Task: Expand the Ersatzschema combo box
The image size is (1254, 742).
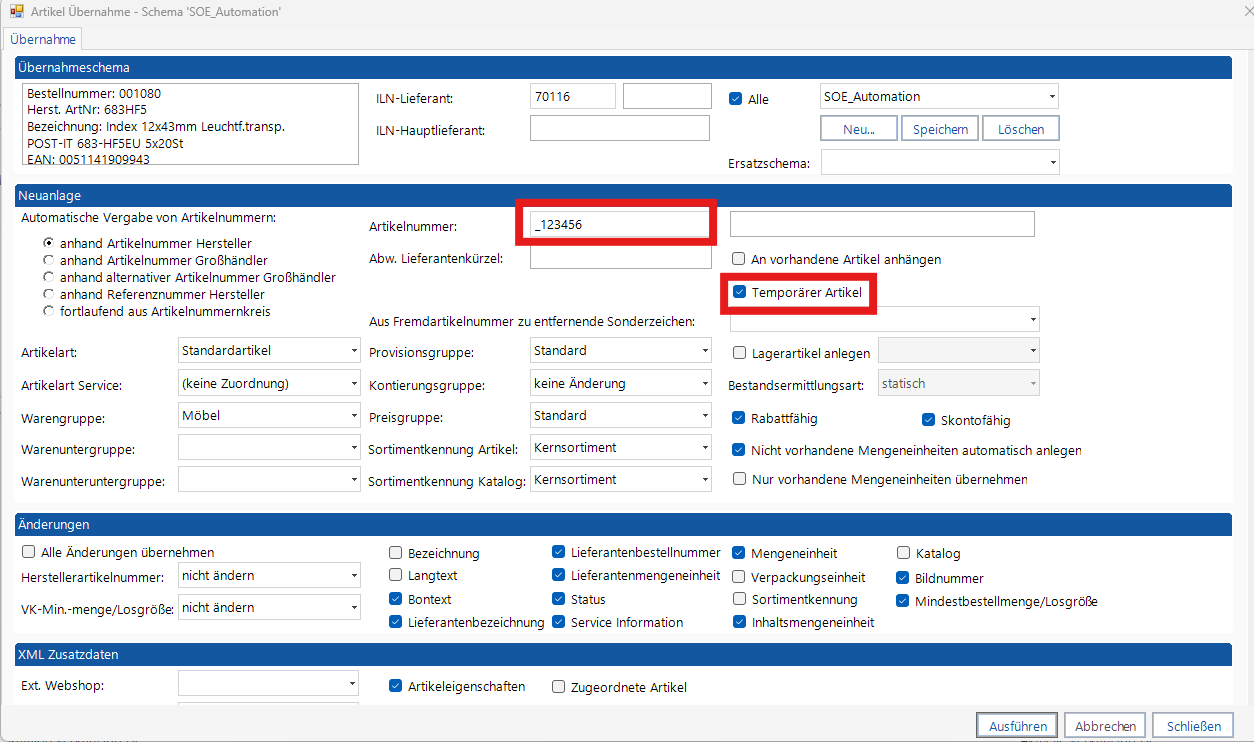Action: click(x=939, y=162)
